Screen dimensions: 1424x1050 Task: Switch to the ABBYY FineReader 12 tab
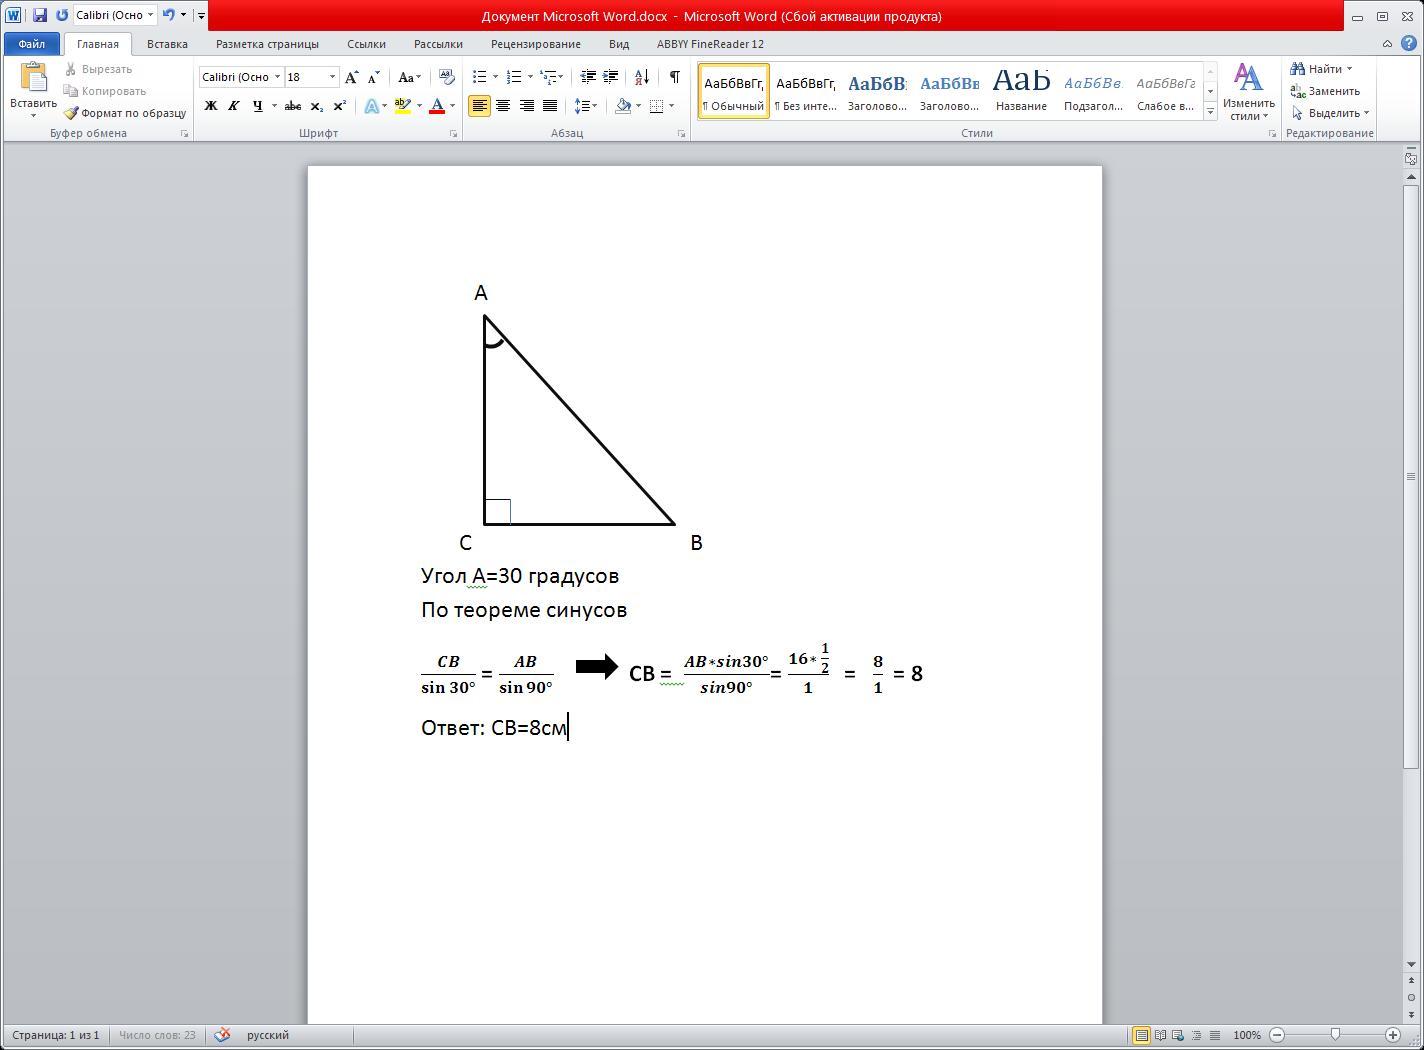point(710,44)
